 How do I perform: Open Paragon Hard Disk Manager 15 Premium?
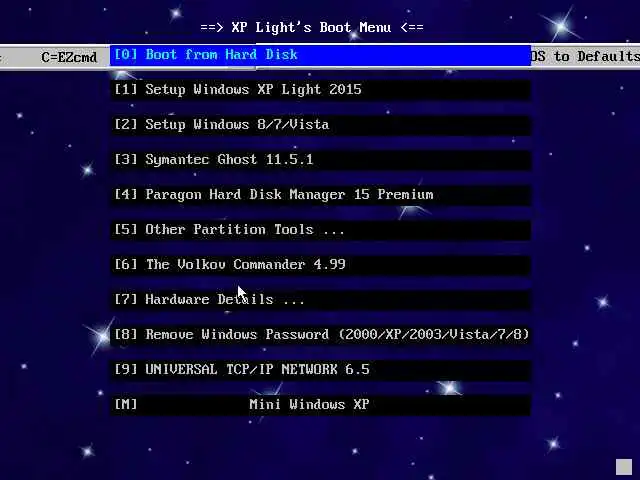(320, 195)
